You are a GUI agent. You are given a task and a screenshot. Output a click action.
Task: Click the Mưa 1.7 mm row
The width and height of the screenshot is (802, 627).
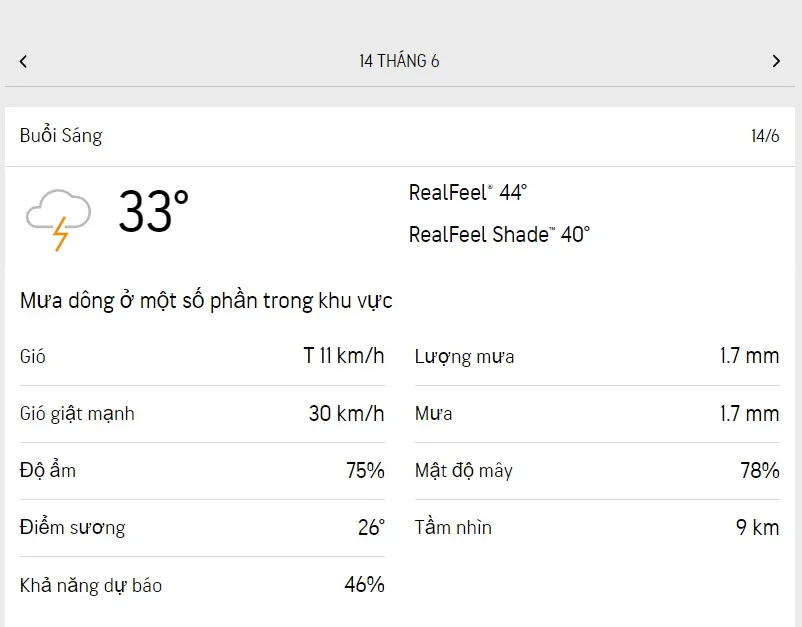596,414
